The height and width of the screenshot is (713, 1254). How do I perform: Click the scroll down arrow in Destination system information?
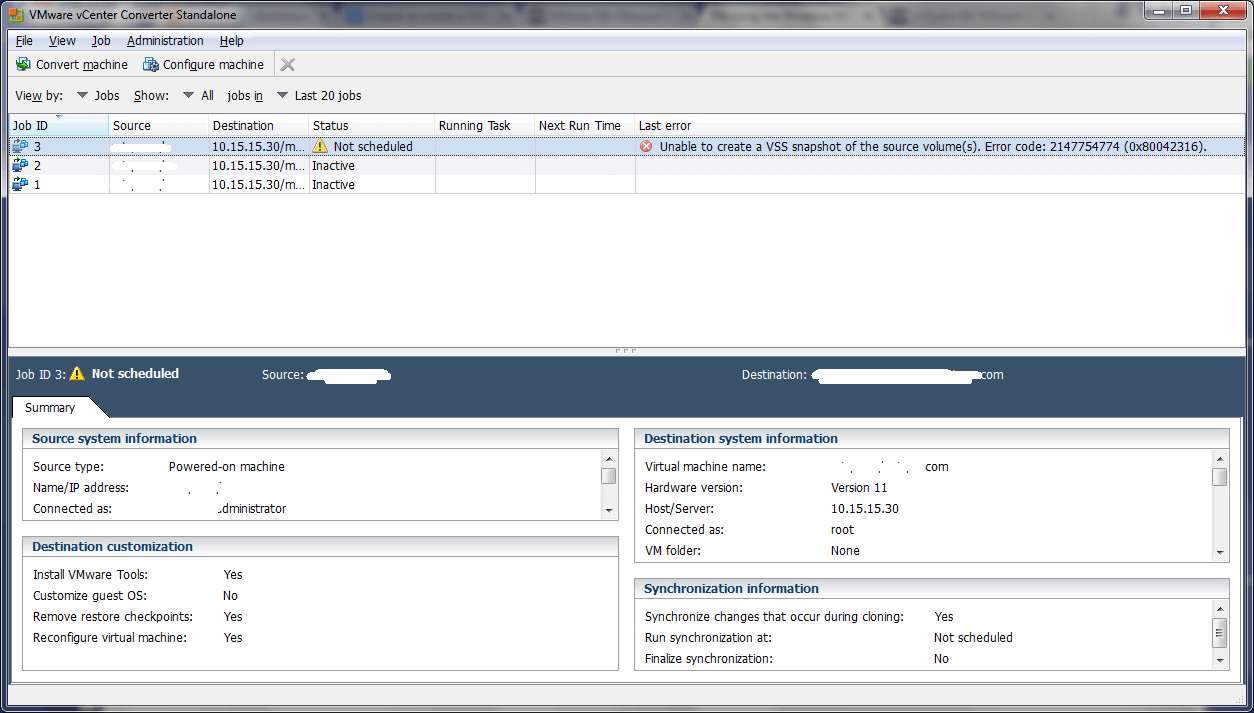pyautogui.click(x=1220, y=553)
